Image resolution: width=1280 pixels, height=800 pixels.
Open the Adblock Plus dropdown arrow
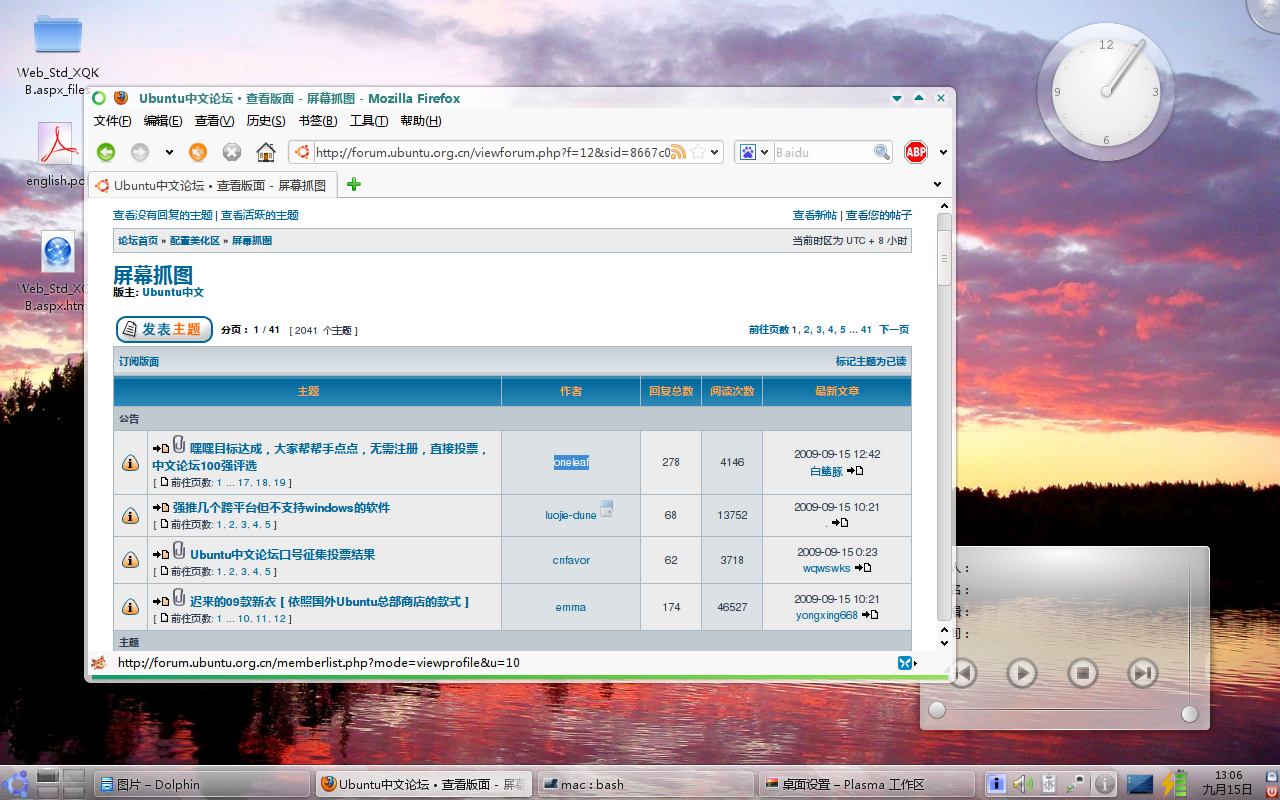[x=943, y=153]
